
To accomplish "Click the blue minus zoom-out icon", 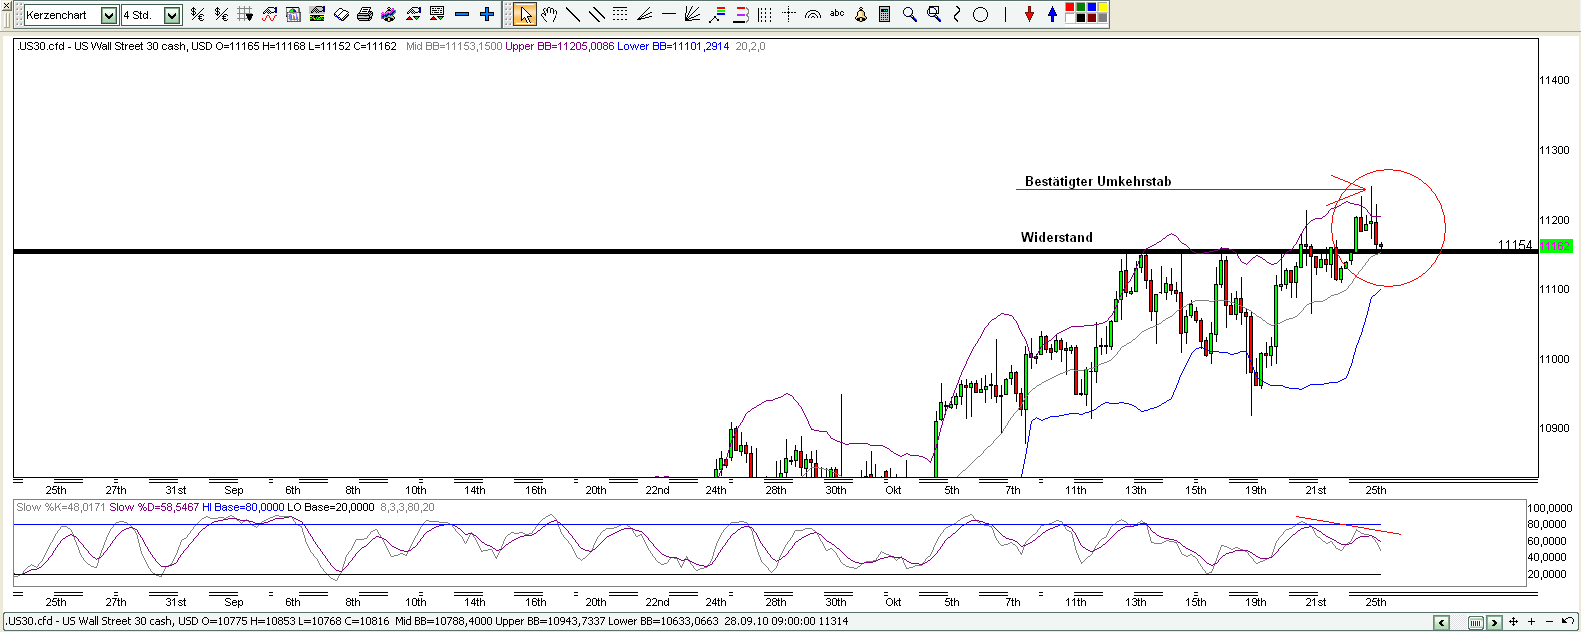I will click(x=462, y=14).
